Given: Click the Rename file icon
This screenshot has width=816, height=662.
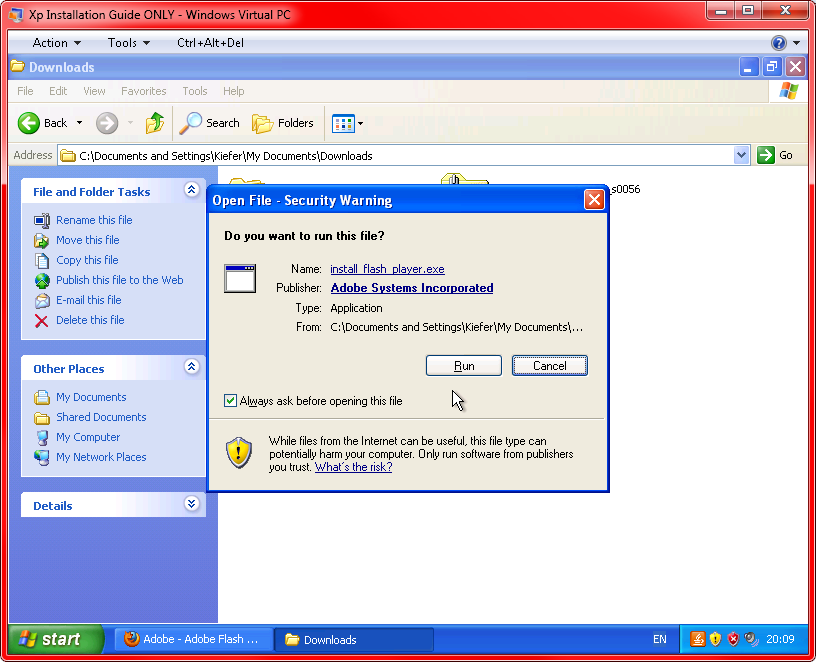Looking at the screenshot, I should click(x=42, y=221).
